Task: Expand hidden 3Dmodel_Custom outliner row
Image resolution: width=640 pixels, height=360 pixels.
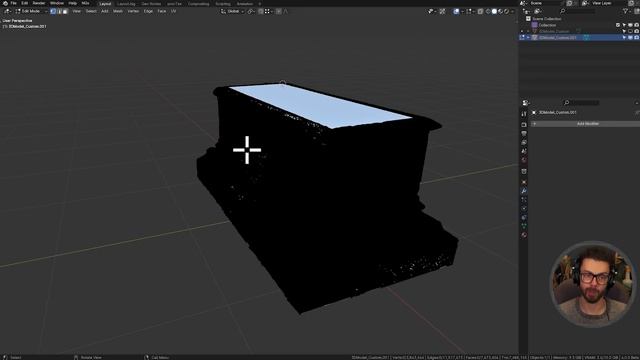Action: point(528,31)
